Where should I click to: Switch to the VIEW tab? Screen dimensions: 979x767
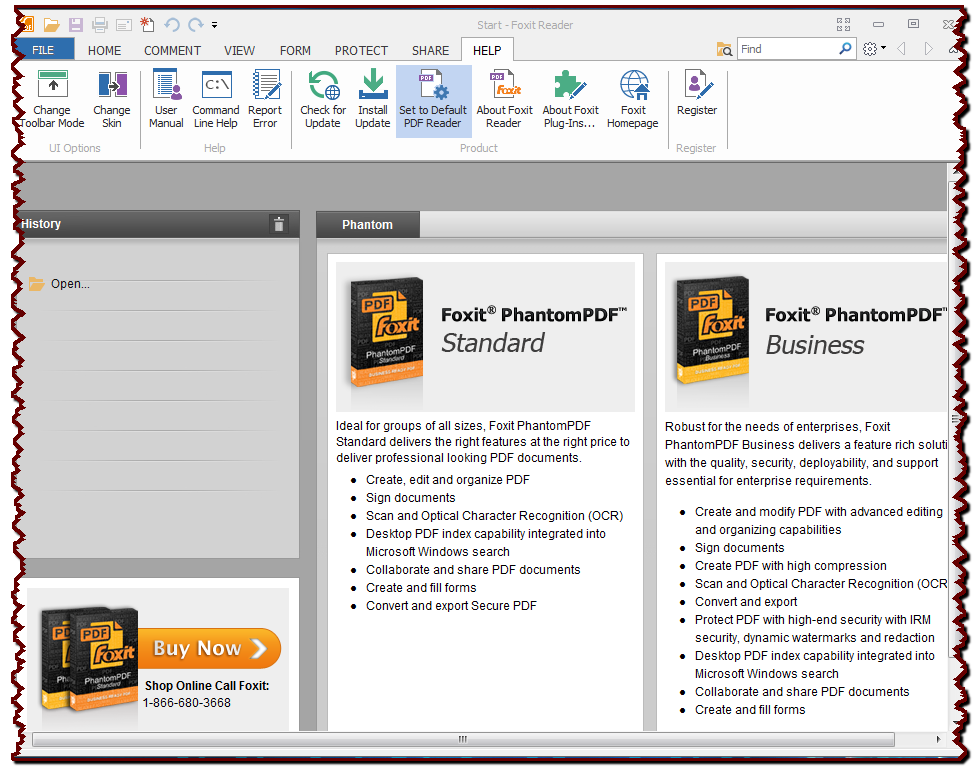pyautogui.click(x=240, y=51)
